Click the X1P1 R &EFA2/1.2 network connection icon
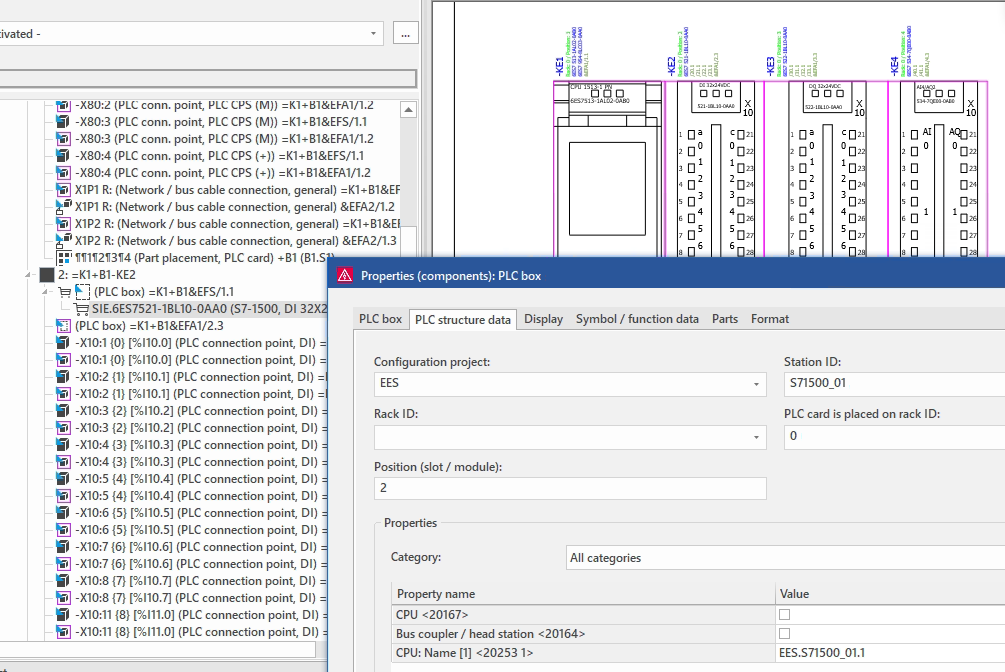 coord(65,207)
